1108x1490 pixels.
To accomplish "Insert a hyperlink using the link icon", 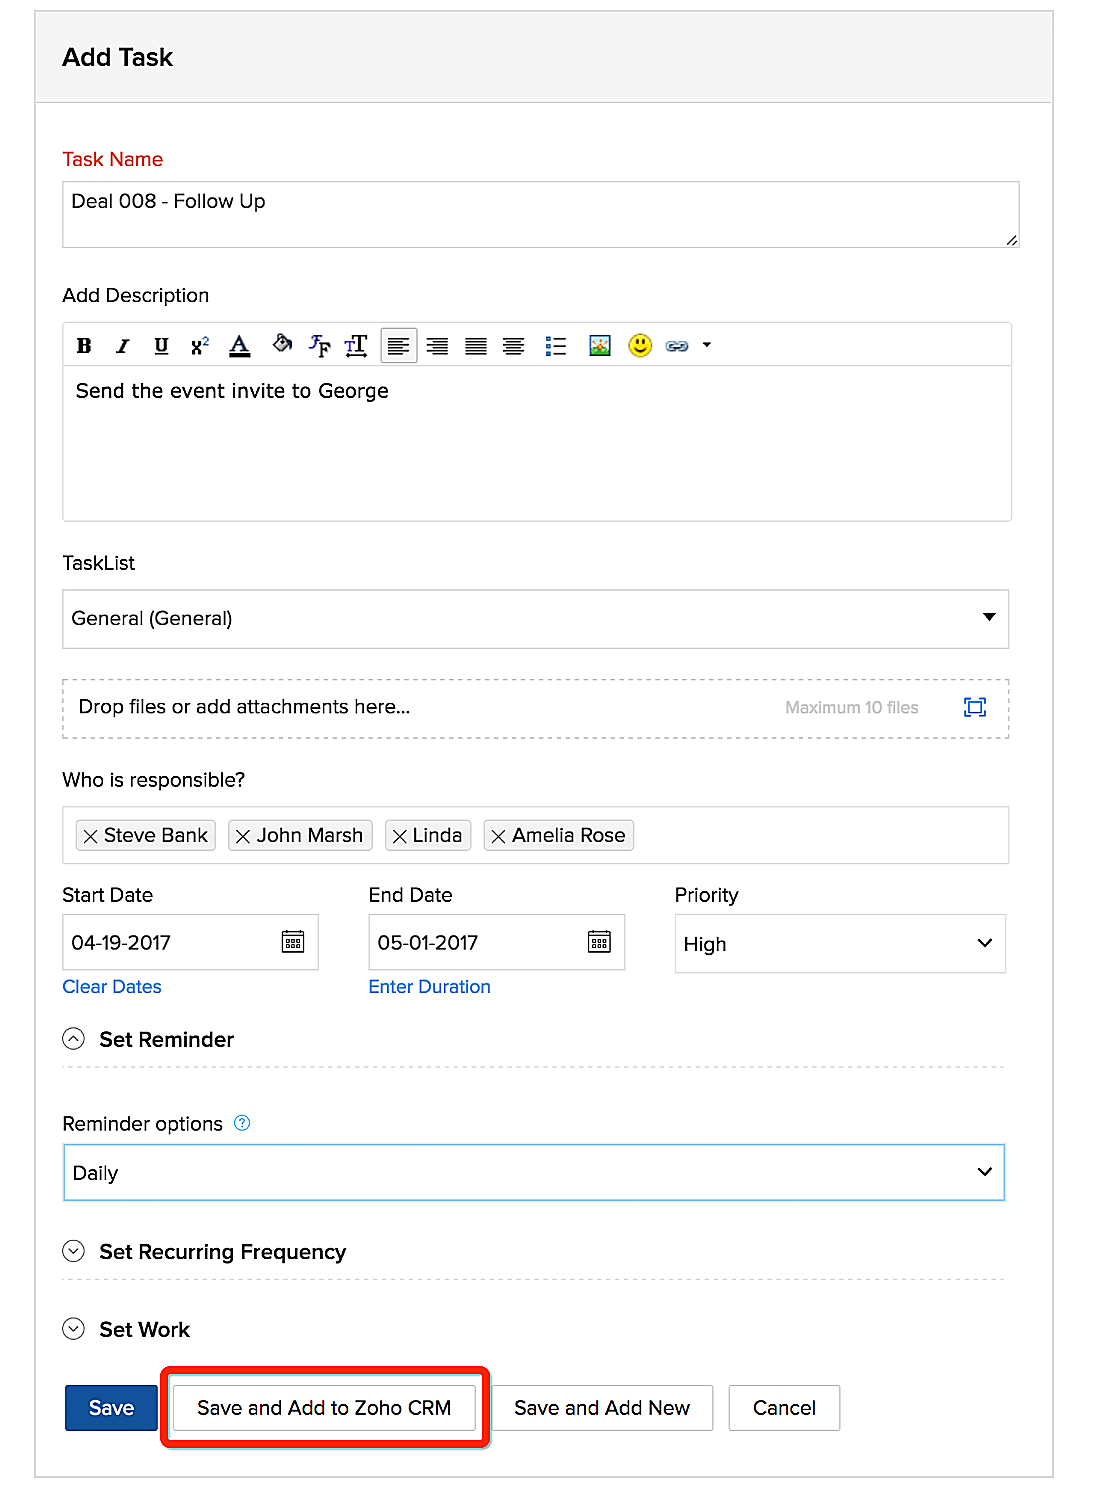I will click(x=677, y=346).
